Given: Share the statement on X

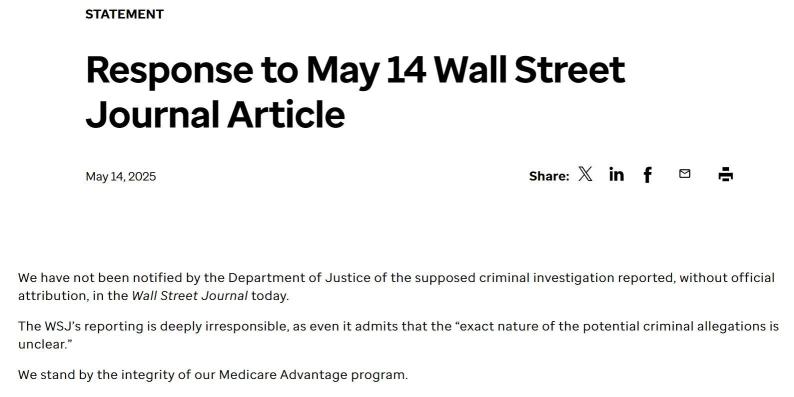Looking at the screenshot, I should [x=585, y=175].
